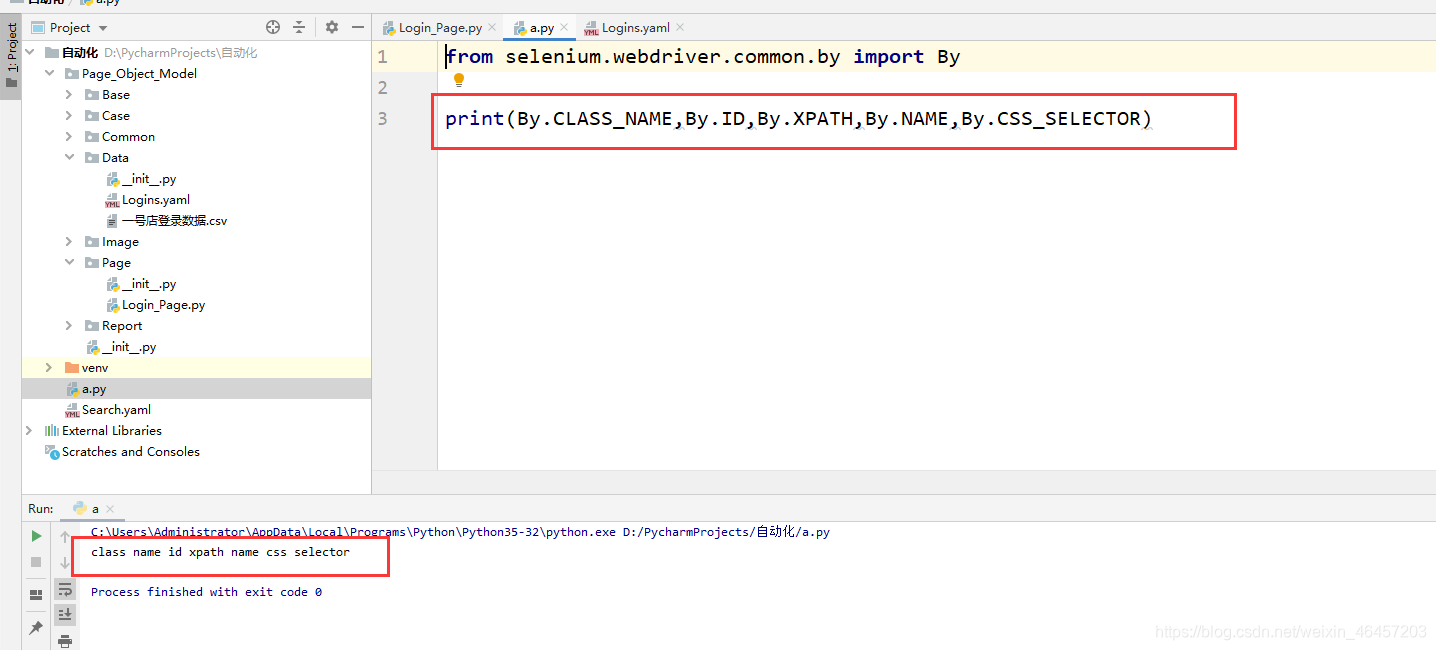Expand the Case folder arrow
The image size is (1436, 650).
(x=68, y=115)
